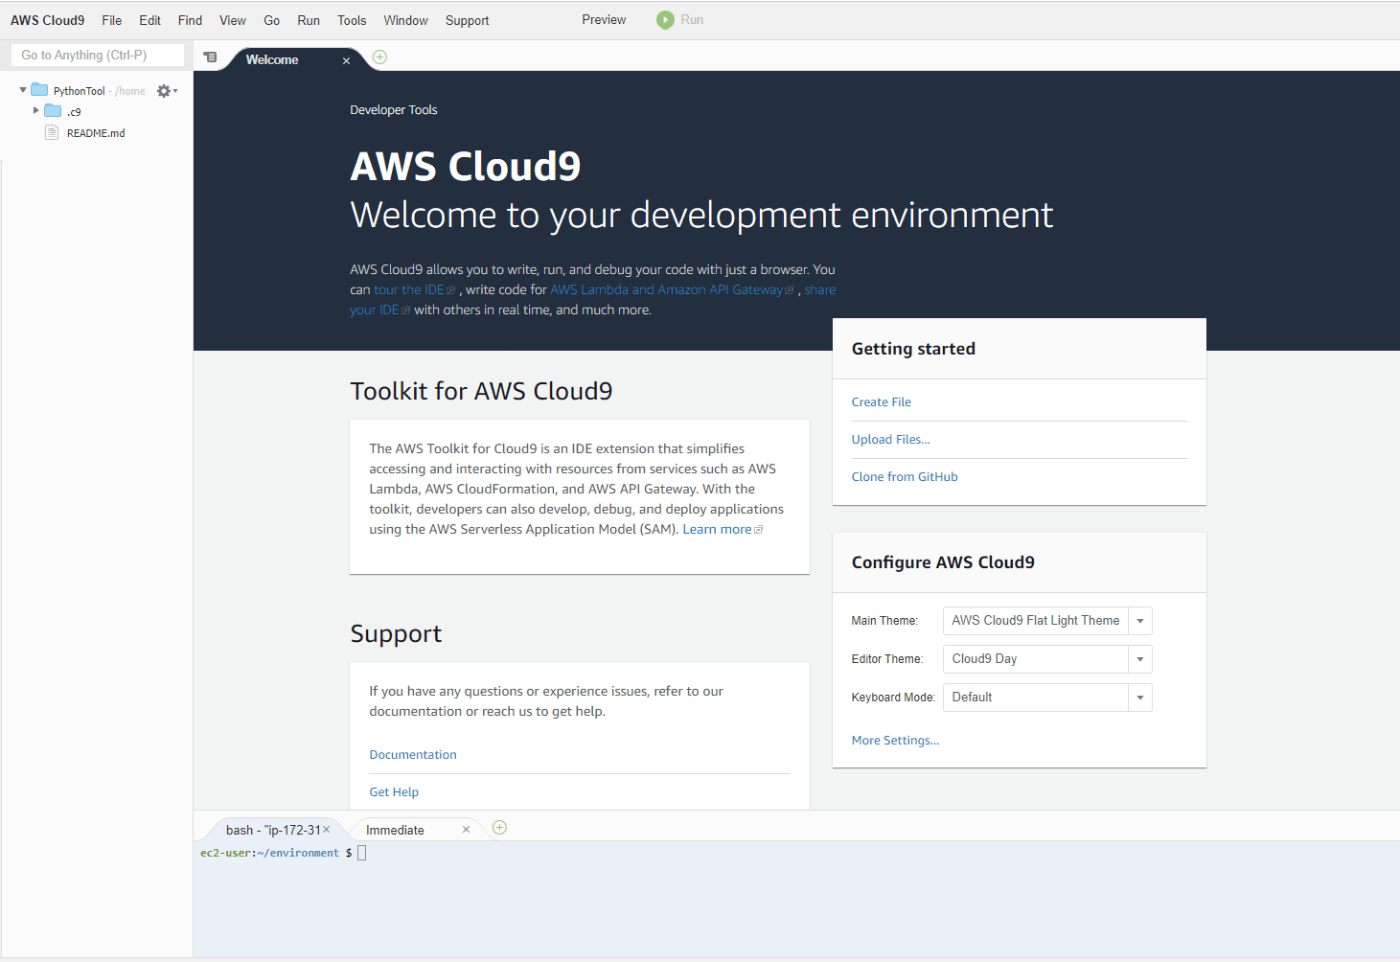Open the Tools menu
The height and width of the screenshot is (962, 1400).
[x=352, y=20]
